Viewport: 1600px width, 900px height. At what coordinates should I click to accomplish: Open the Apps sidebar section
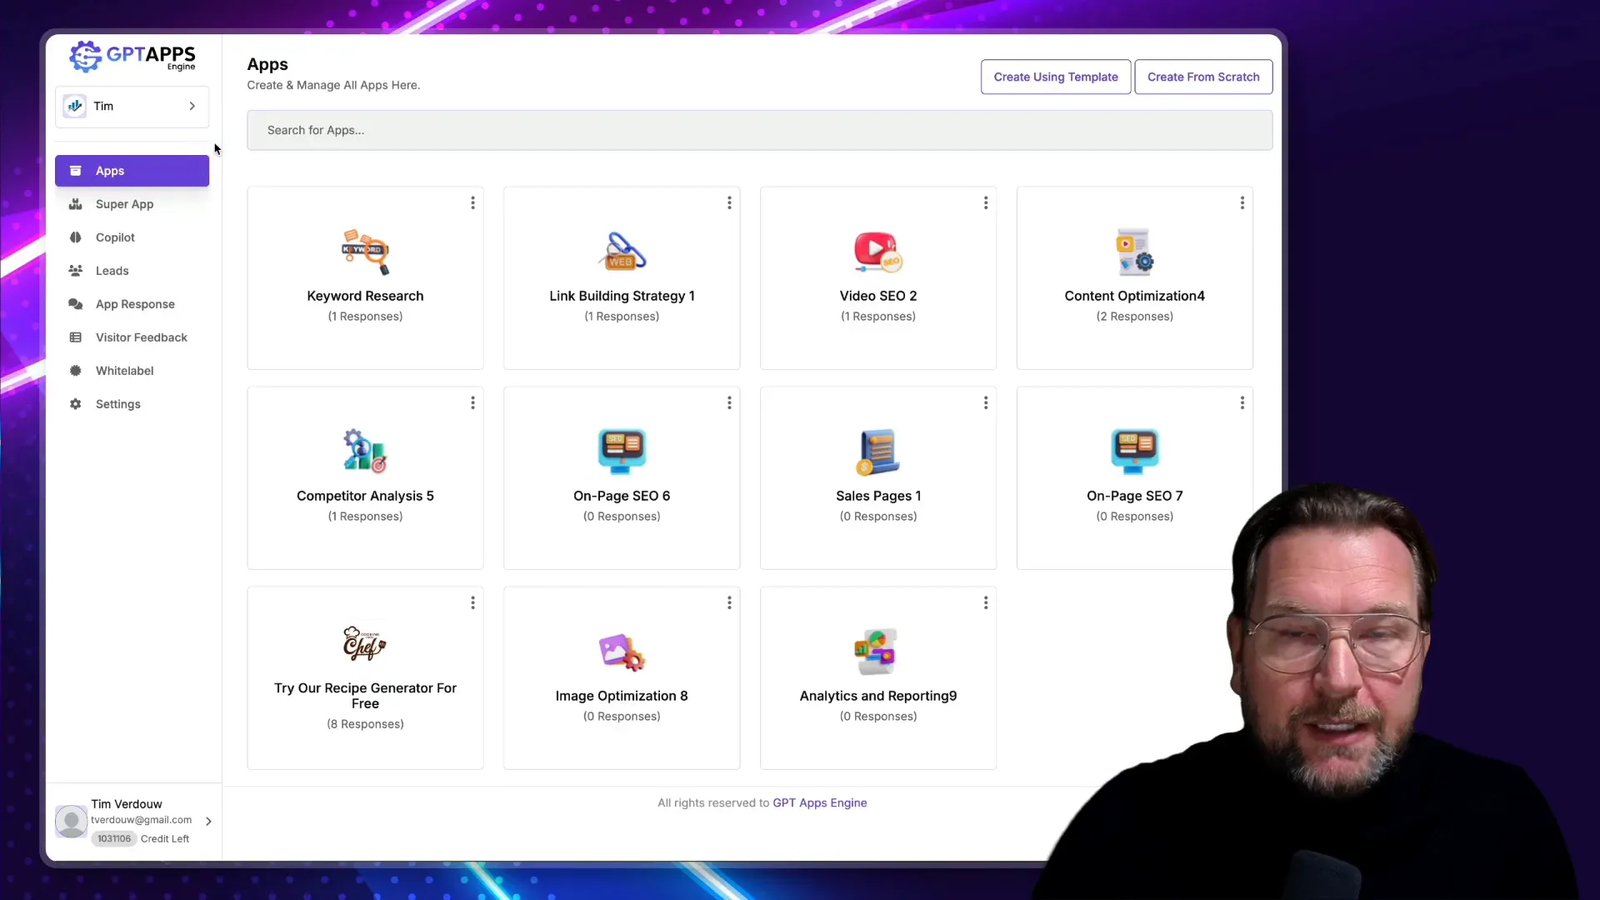132,171
